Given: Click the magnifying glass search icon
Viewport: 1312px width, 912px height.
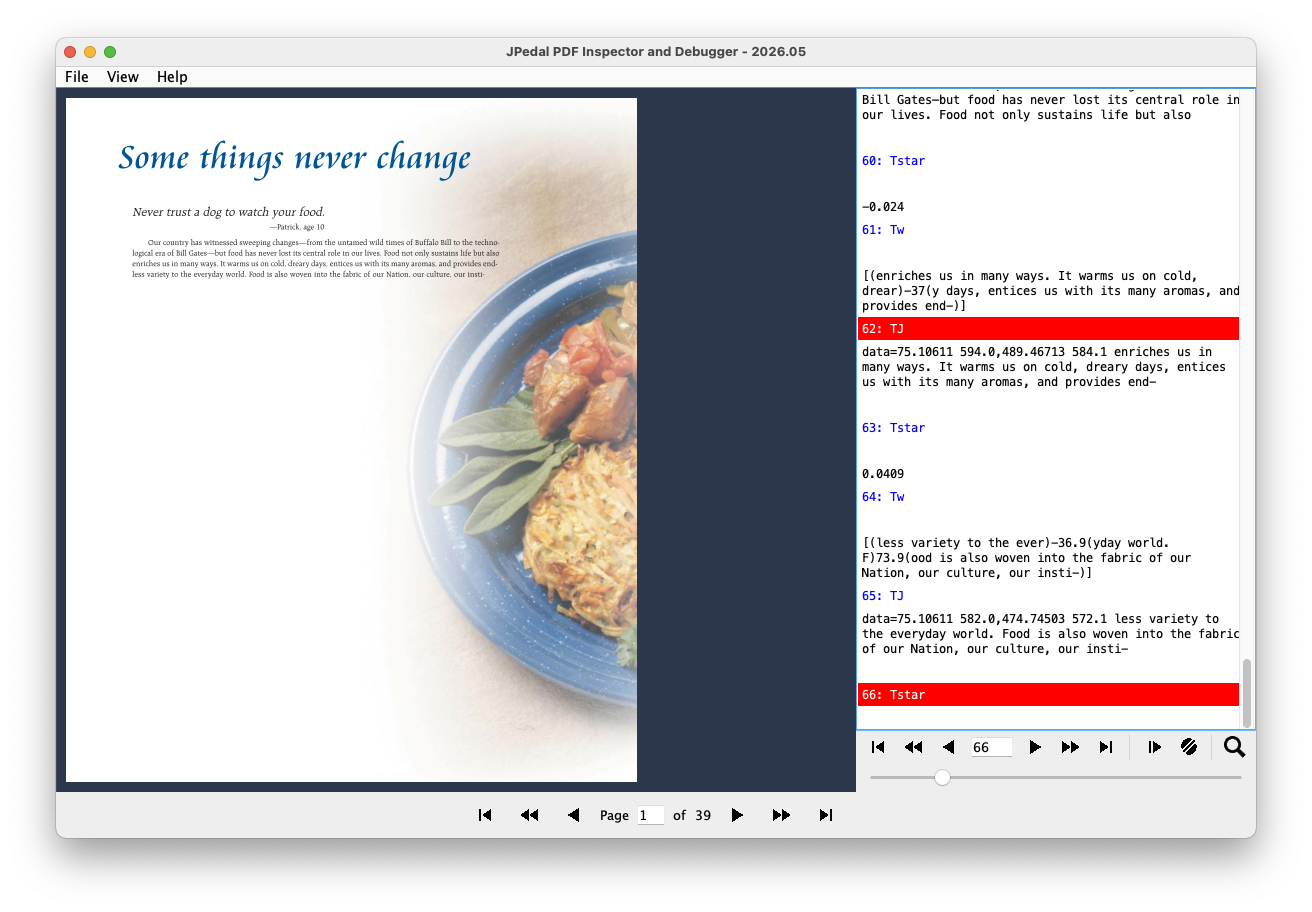Looking at the screenshot, I should 1234,747.
